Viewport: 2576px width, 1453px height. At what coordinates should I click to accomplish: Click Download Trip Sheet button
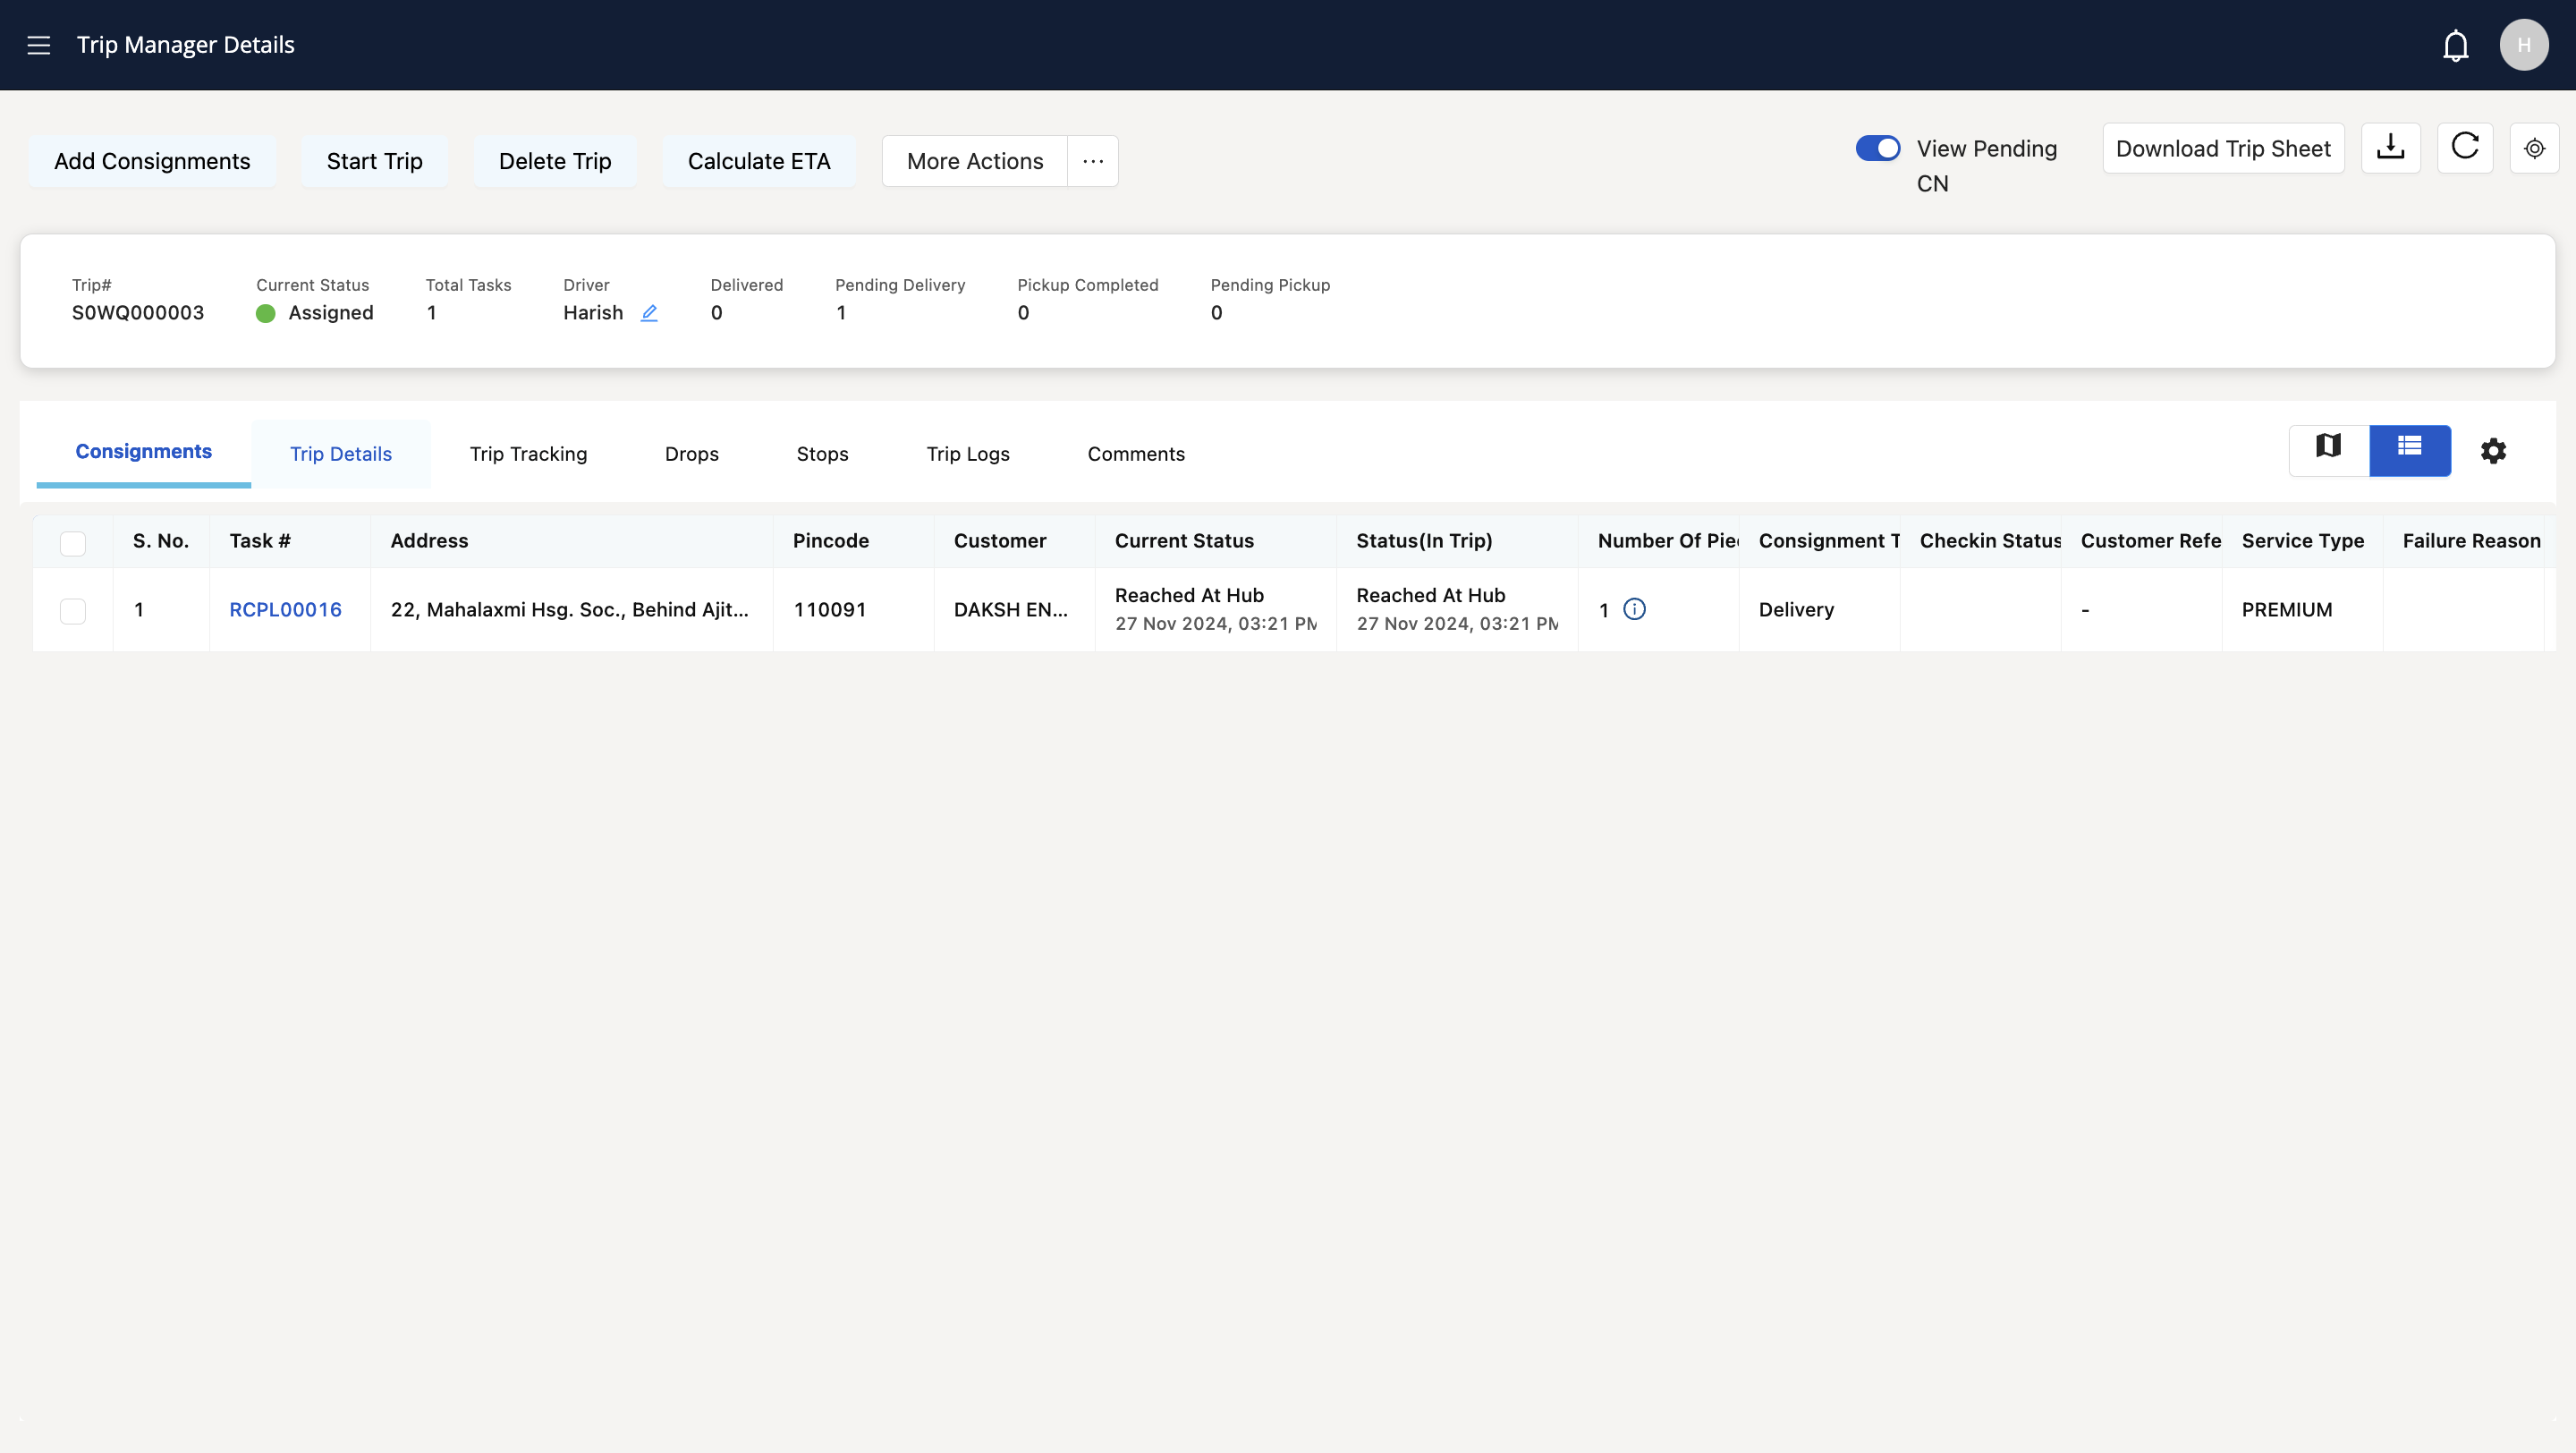tap(2223, 148)
